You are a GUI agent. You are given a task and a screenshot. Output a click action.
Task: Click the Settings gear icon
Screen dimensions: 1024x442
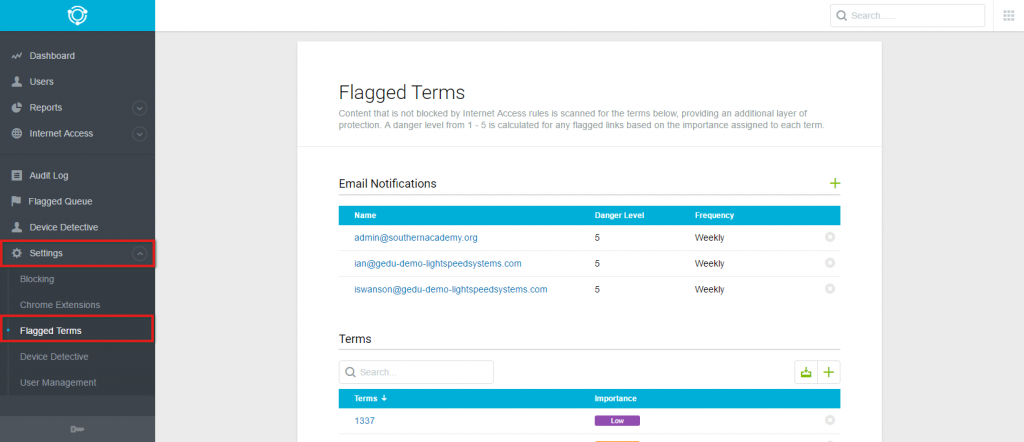pyautogui.click(x=17, y=253)
